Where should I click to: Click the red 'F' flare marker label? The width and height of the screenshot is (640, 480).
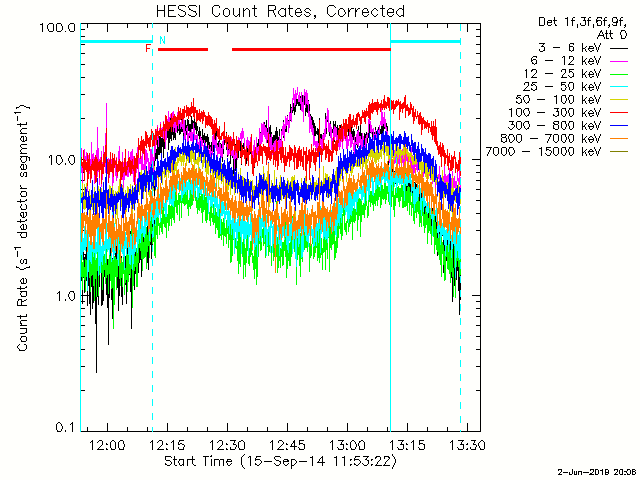tap(148, 49)
